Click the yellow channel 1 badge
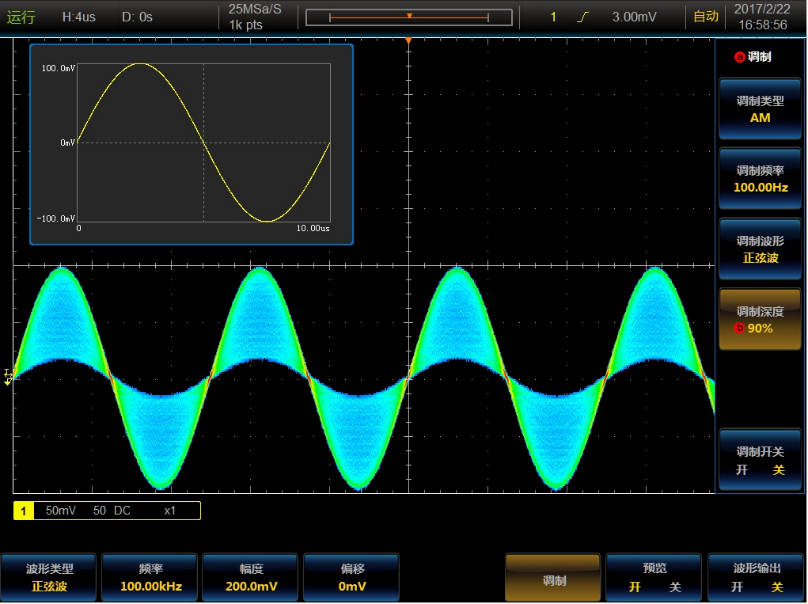Screen dimensions: 808x604 [24, 511]
